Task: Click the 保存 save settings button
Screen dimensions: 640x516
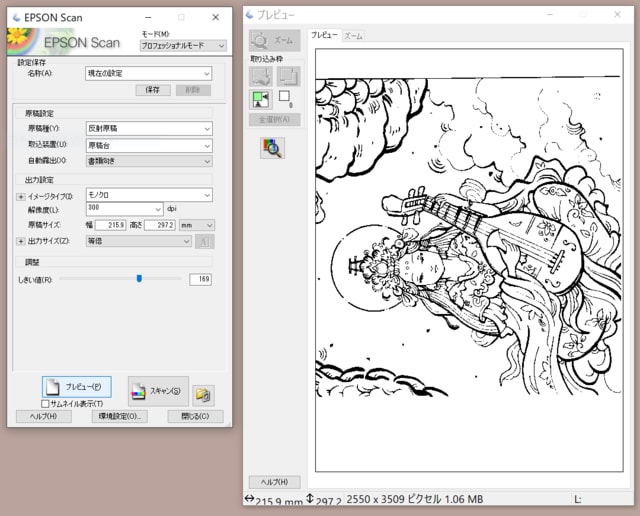Action: click(153, 89)
